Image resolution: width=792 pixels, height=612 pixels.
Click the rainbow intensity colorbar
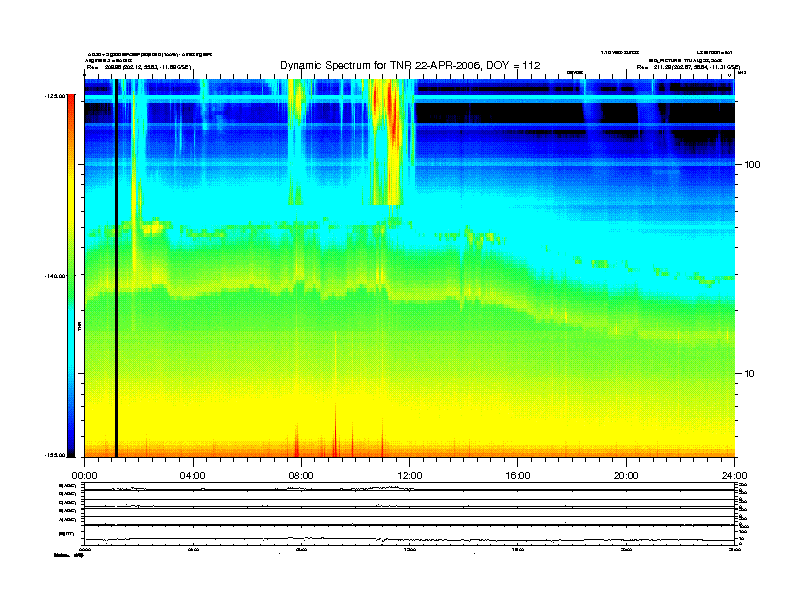coord(71,275)
